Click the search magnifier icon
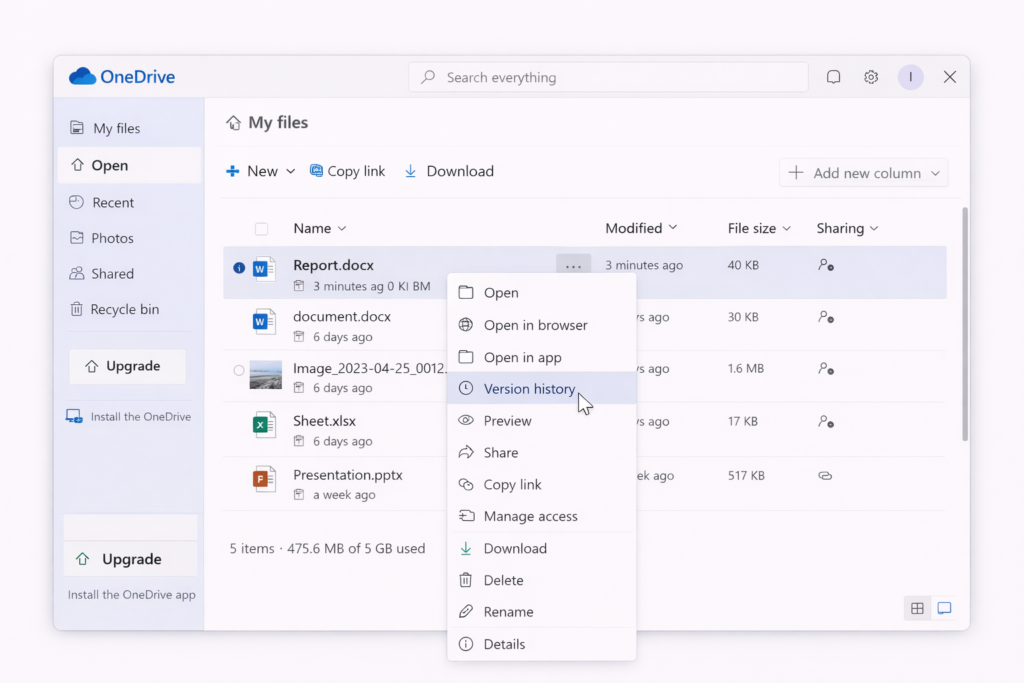This screenshot has height=683, width=1024. tap(428, 77)
